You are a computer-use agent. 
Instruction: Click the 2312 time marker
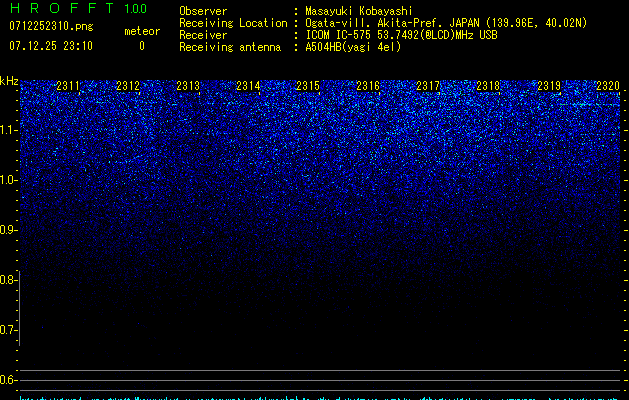click(128, 85)
